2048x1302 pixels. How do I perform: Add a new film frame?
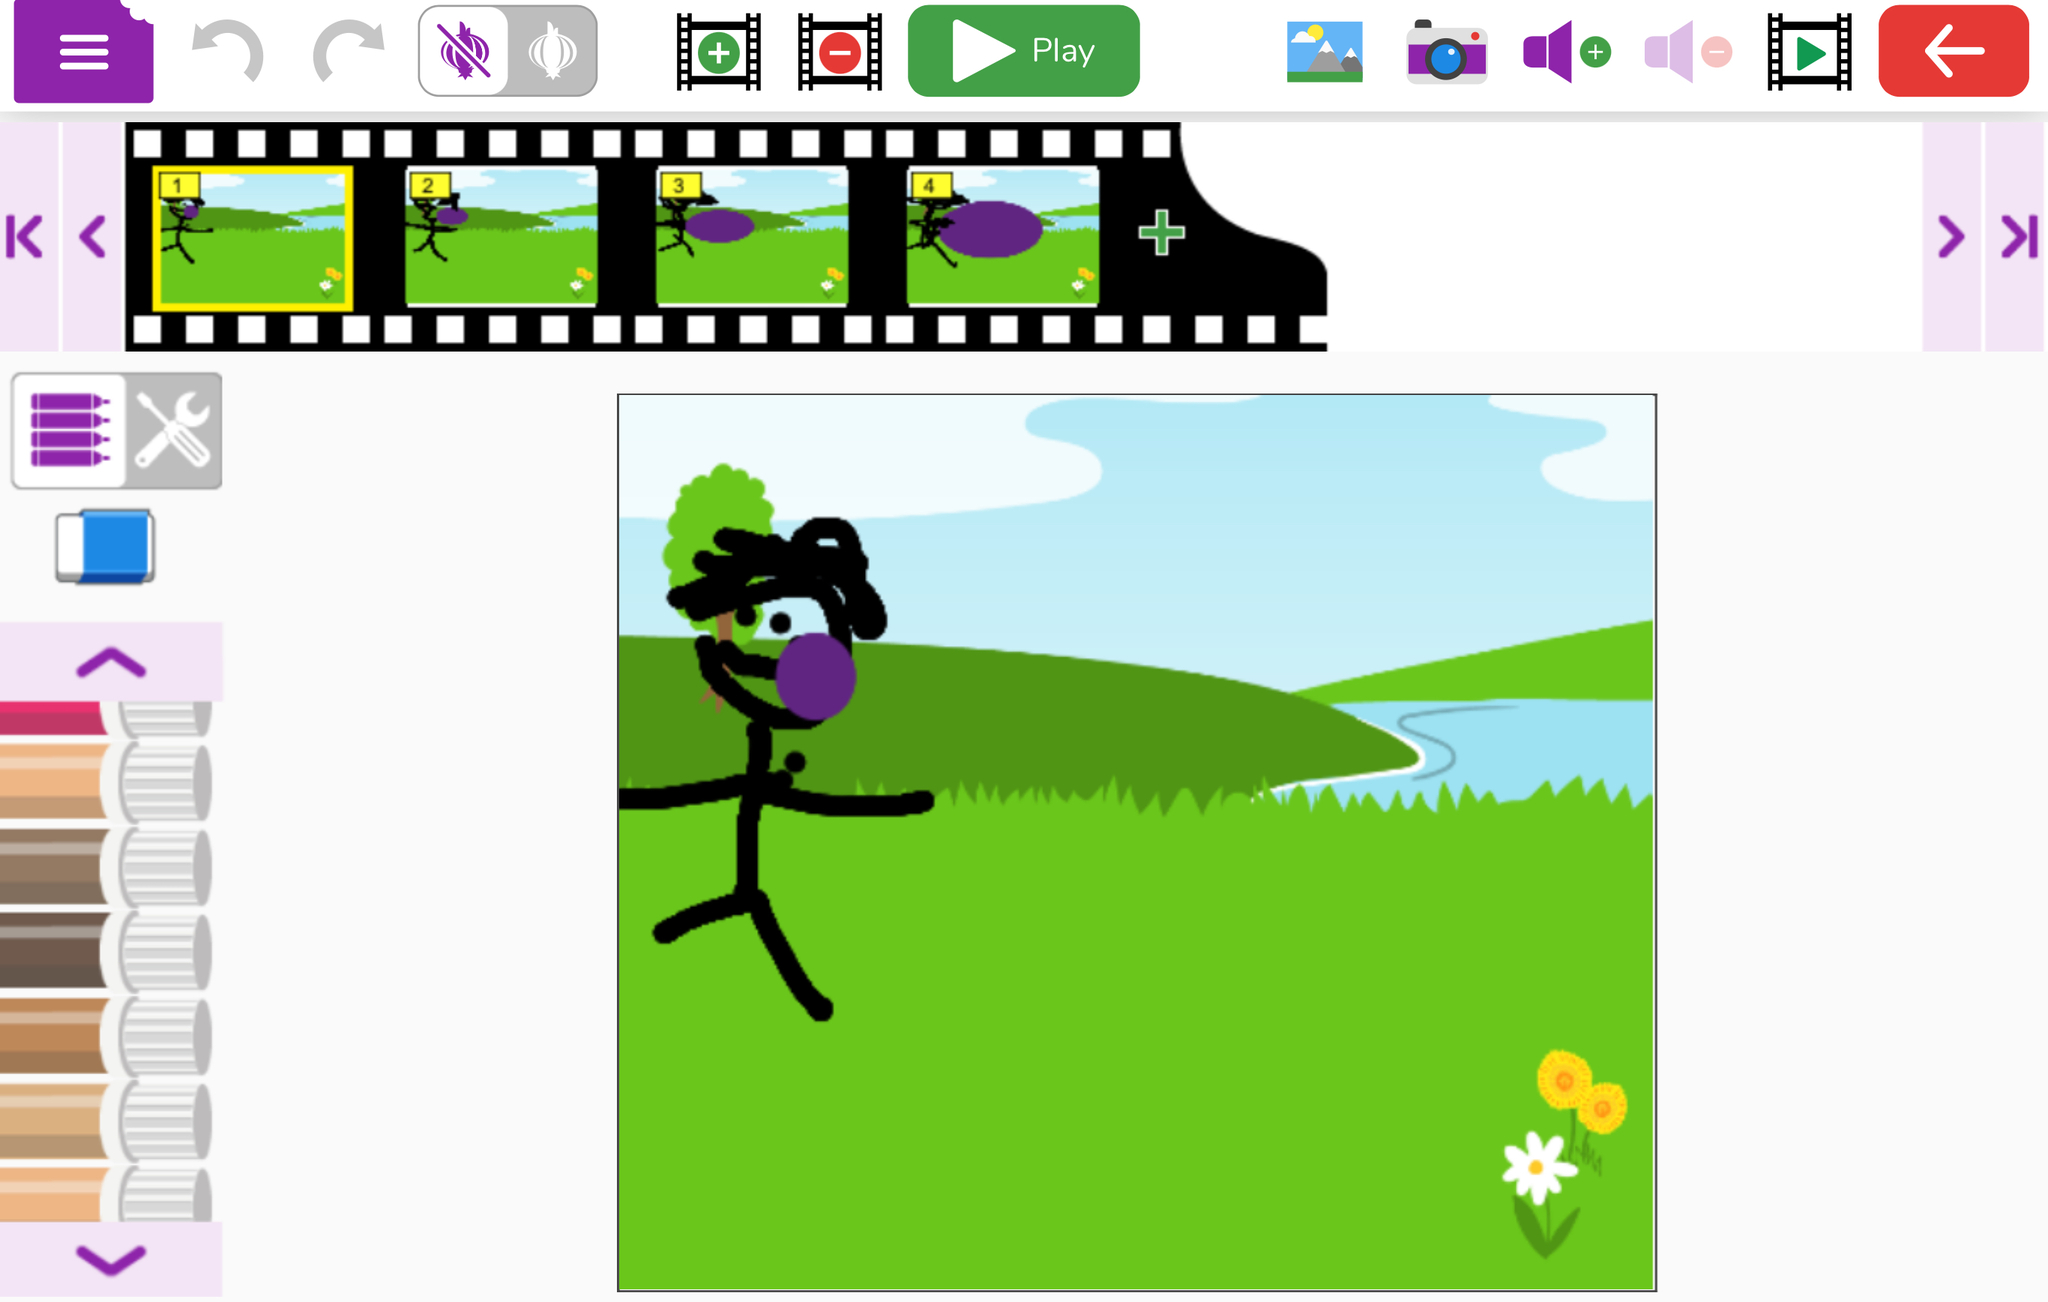coord(718,52)
